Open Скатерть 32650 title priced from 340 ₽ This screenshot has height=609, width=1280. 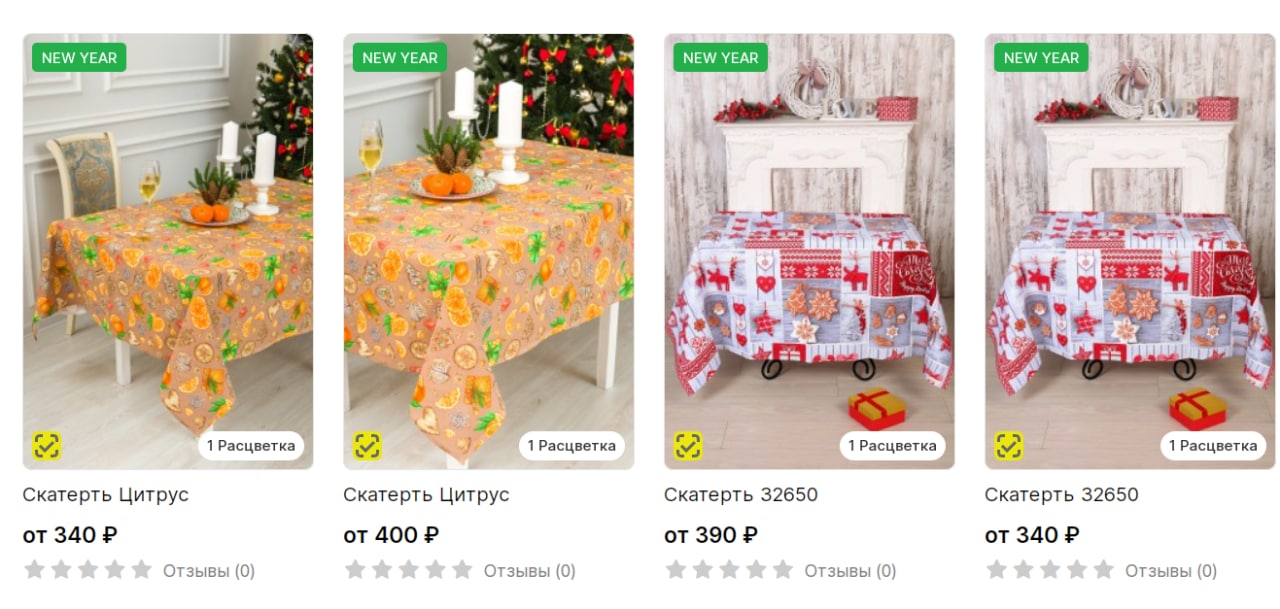coord(1062,495)
